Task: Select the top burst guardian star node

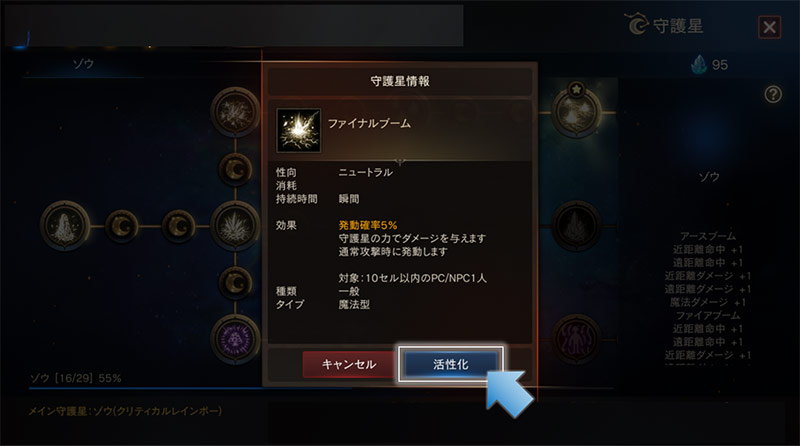Action: coord(235,112)
